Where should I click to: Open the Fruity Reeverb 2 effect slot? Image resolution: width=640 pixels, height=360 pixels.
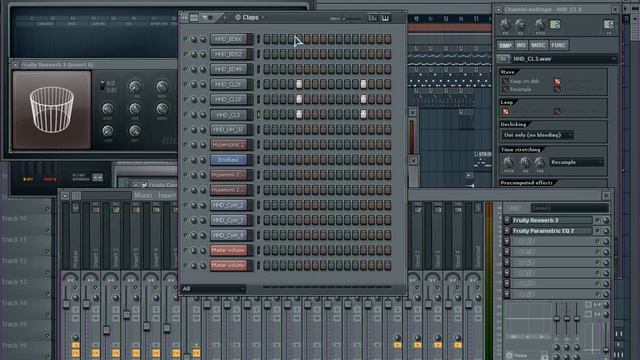(x=551, y=220)
